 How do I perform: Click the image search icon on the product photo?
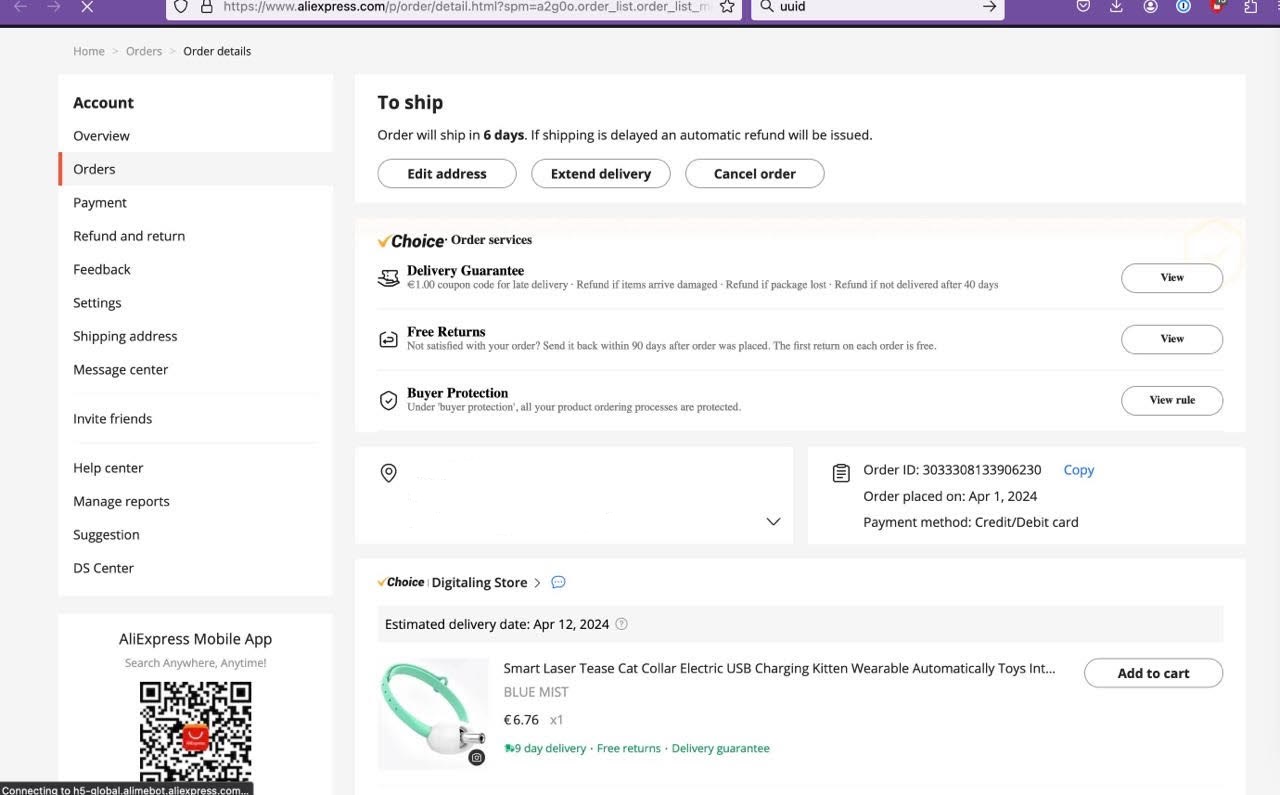coord(477,757)
